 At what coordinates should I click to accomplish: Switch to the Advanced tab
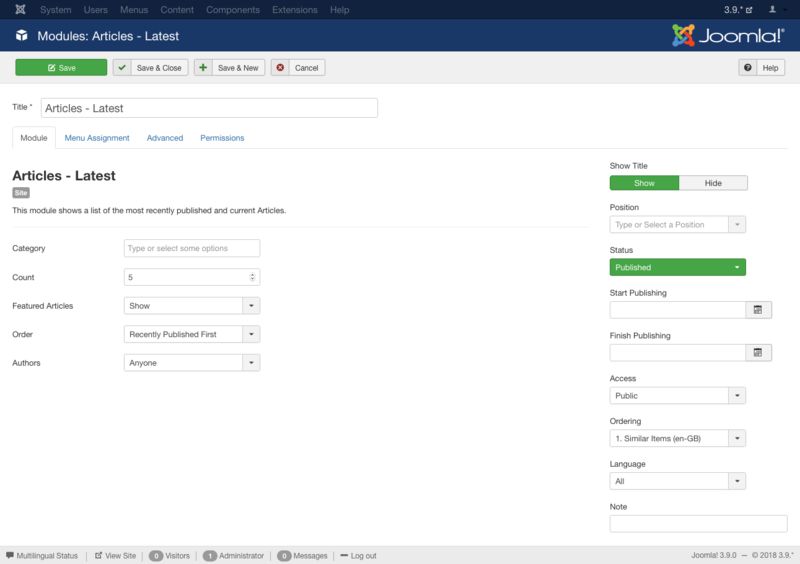[x=165, y=138]
